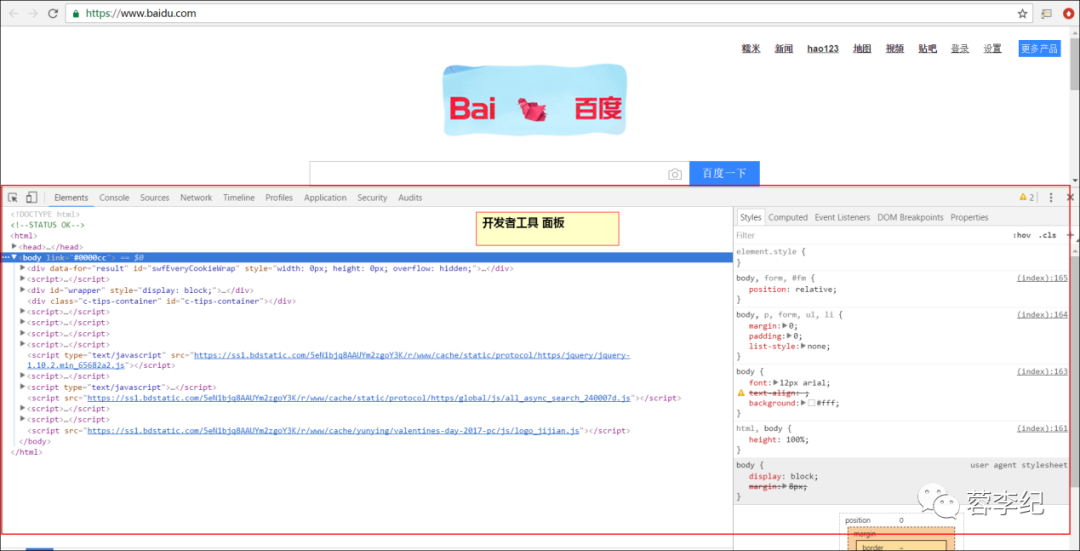Click the 登录 login link
1080x551 pixels.
tap(960, 48)
